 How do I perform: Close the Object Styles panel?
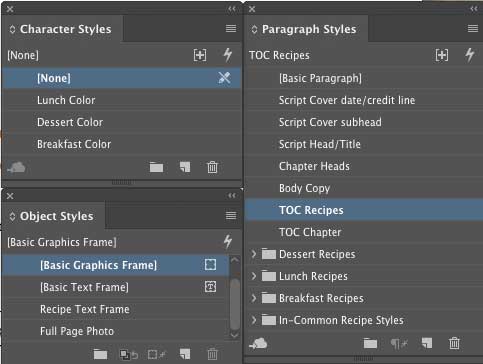point(10,196)
